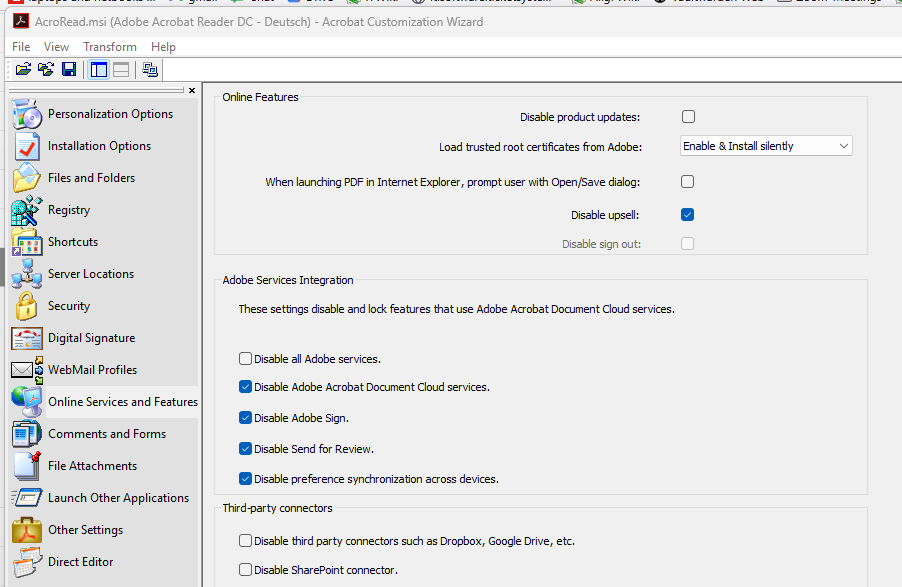Click the networked computers toolbar icon
This screenshot has width=902, height=587.
pos(150,69)
